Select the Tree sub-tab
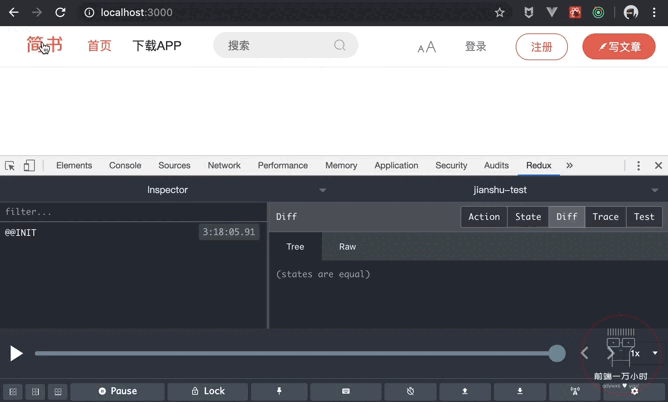Image resolution: width=668 pixels, height=402 pixels. coord(295,247)
